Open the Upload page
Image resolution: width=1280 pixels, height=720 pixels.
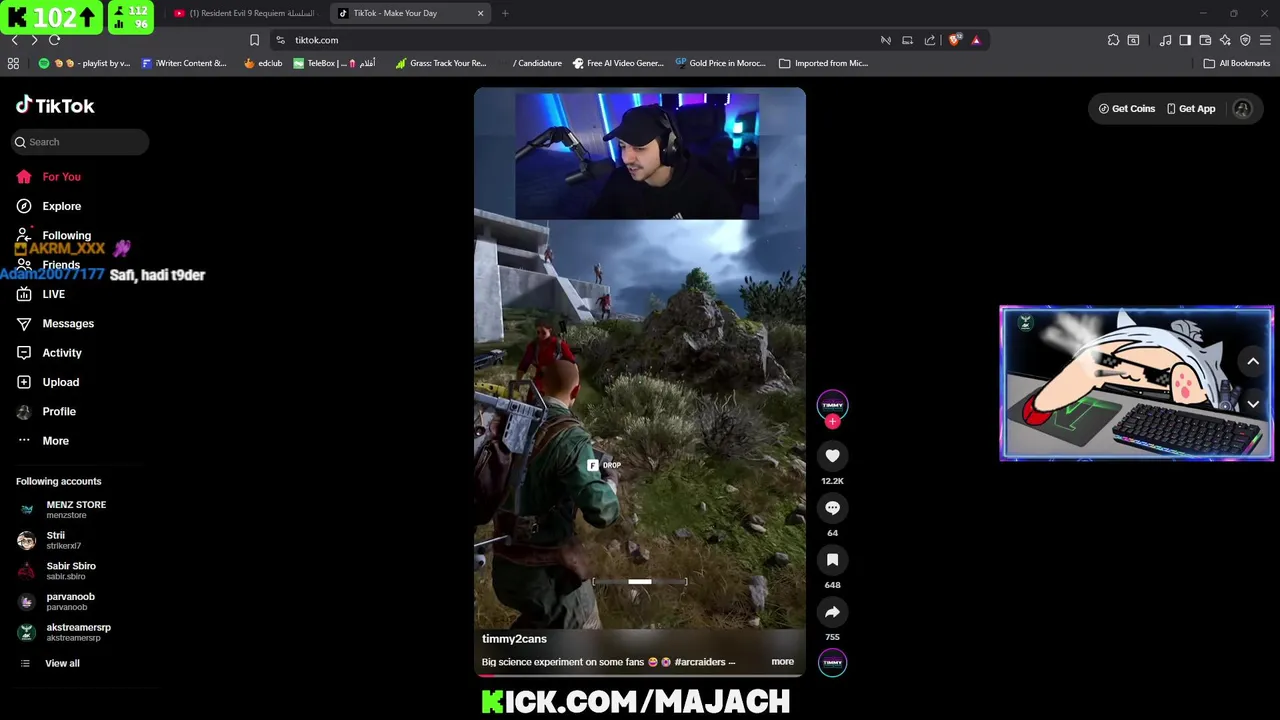click(48, 382)
